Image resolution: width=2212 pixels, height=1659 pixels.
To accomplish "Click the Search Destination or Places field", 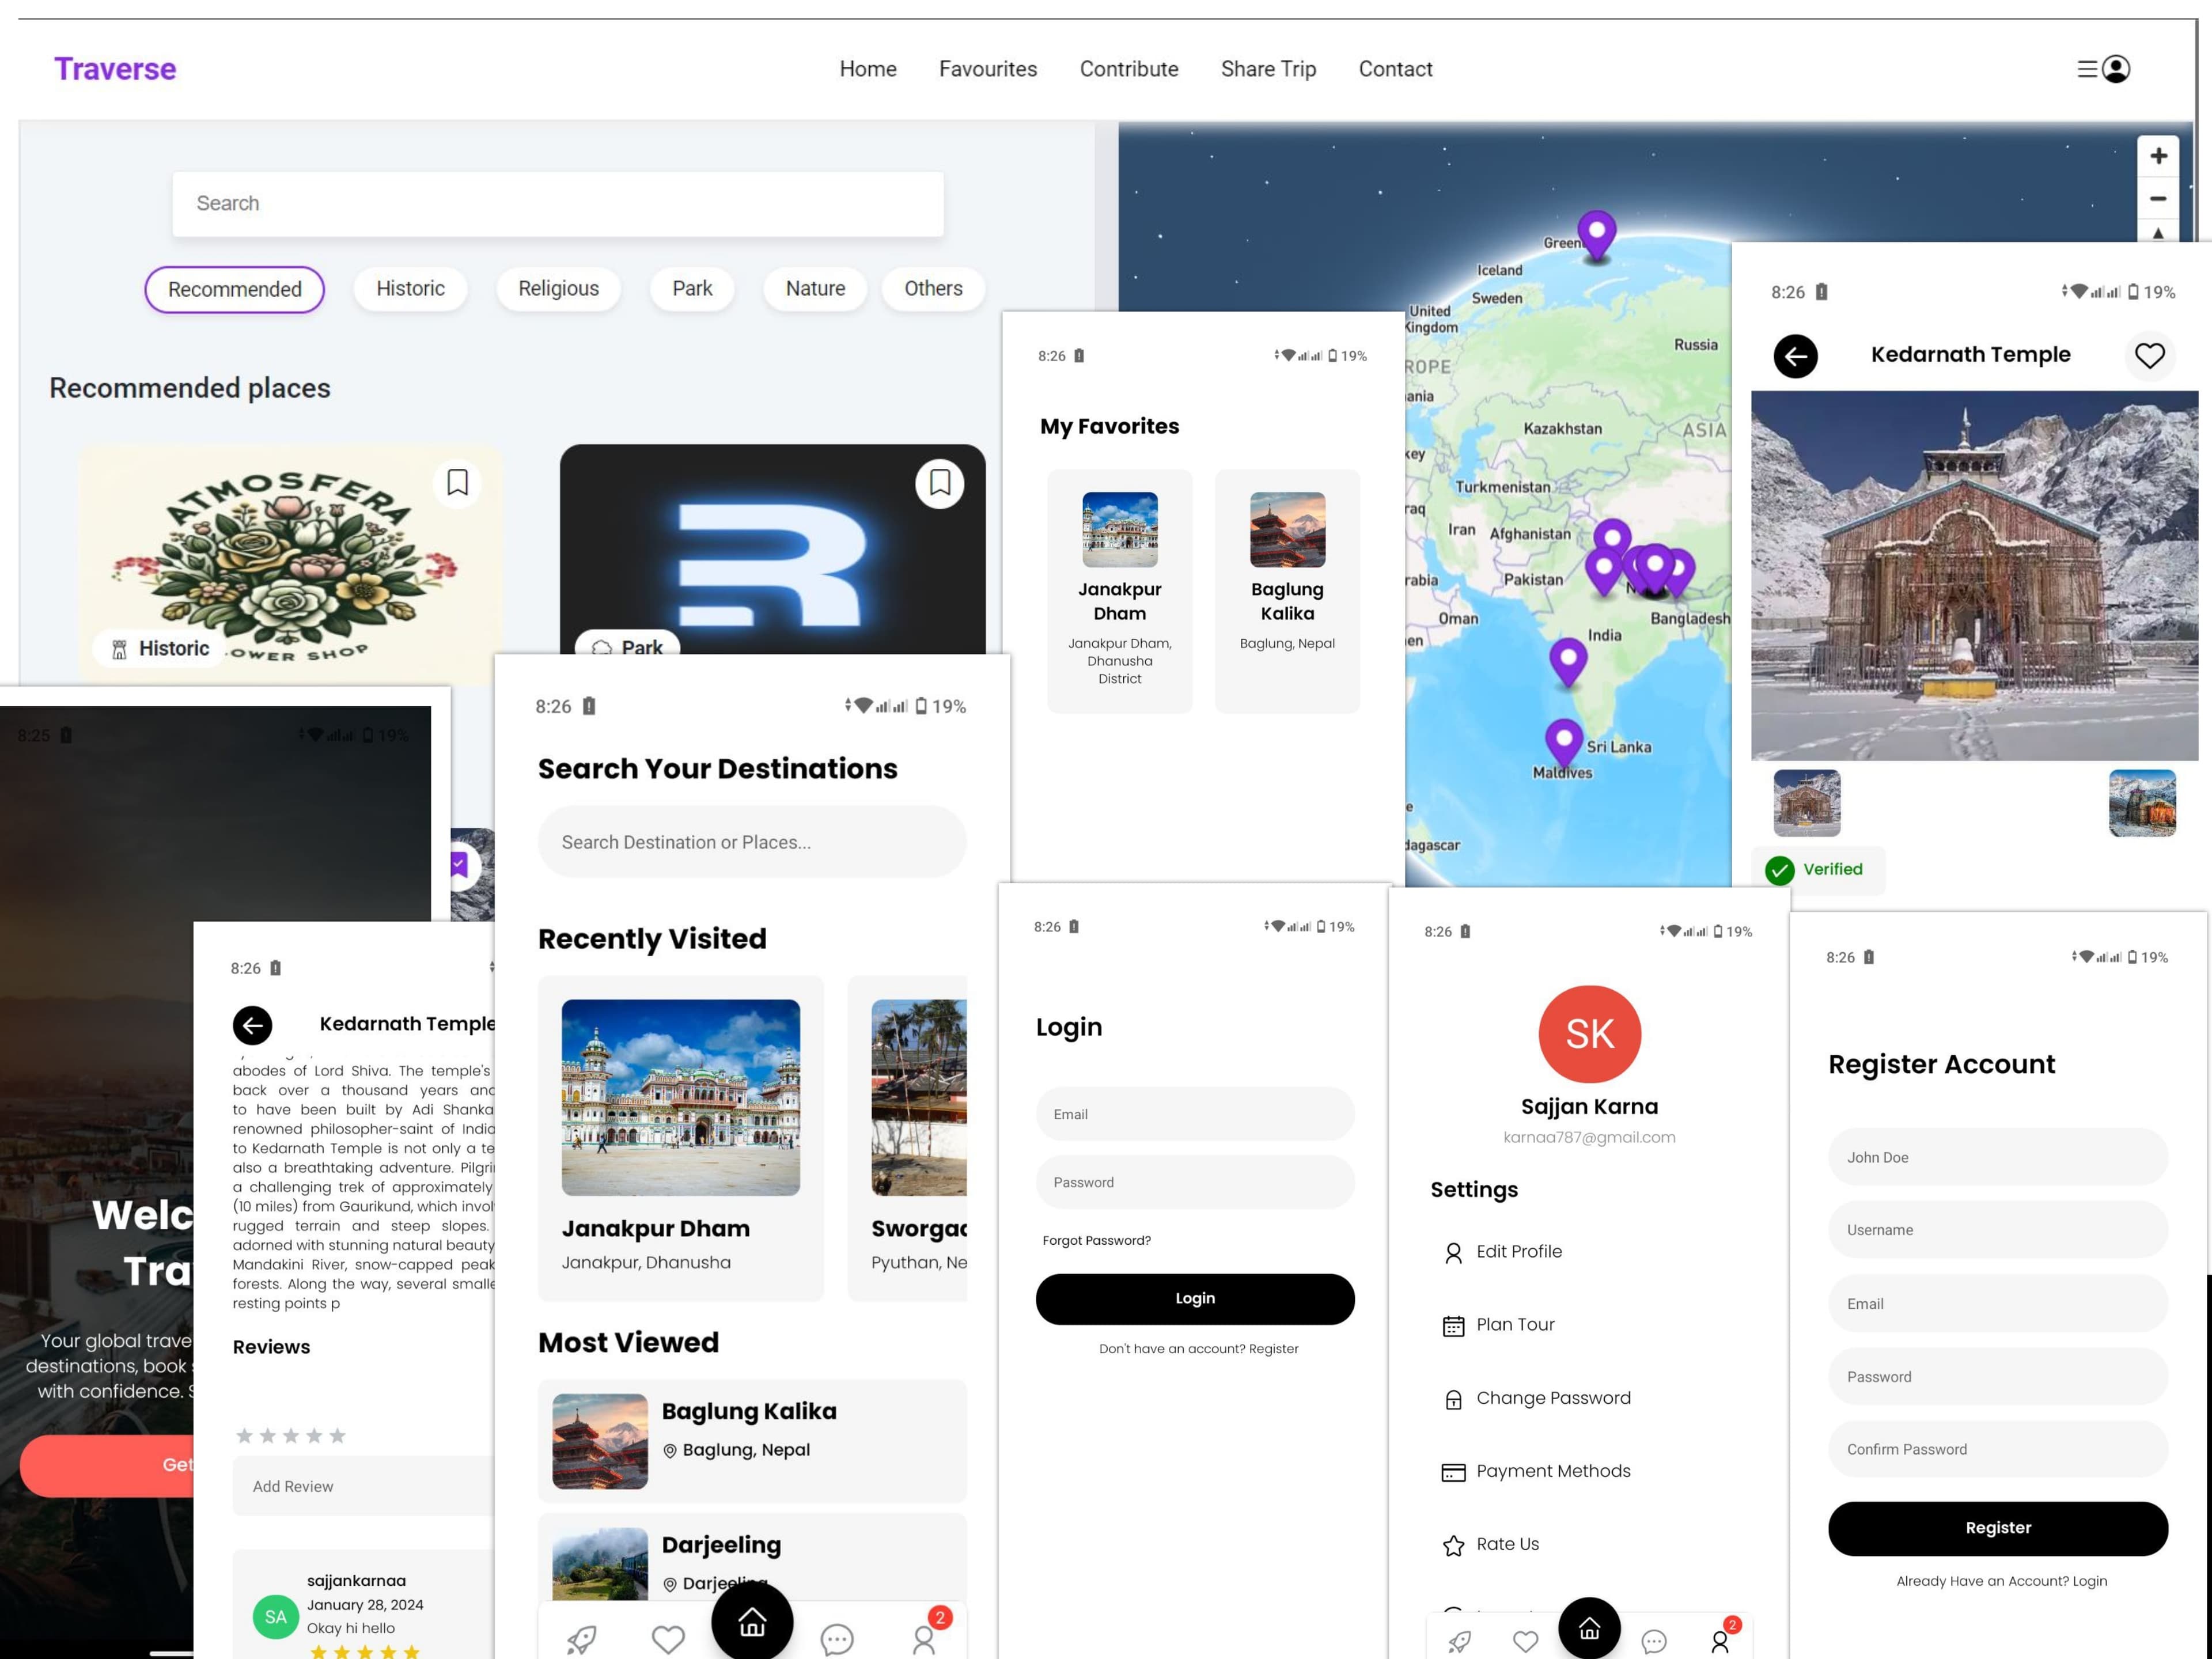I will pos(752,842).
